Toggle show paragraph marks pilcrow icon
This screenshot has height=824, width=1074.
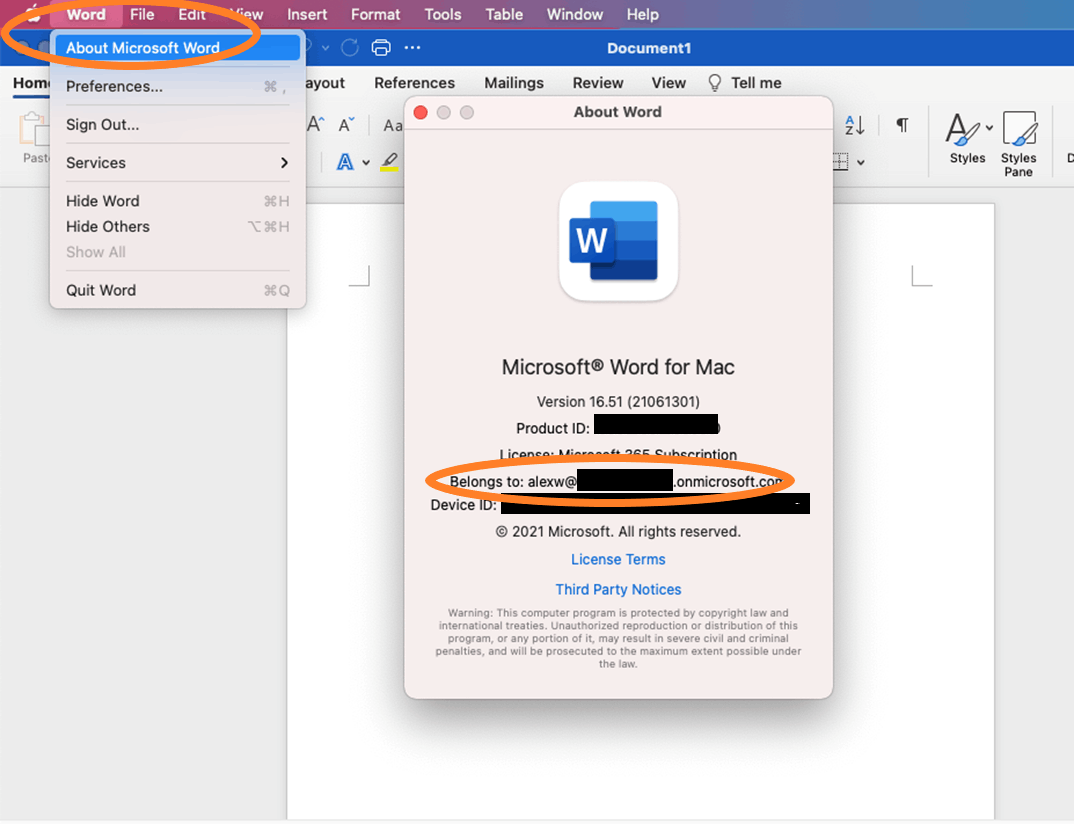pos(903,125)
